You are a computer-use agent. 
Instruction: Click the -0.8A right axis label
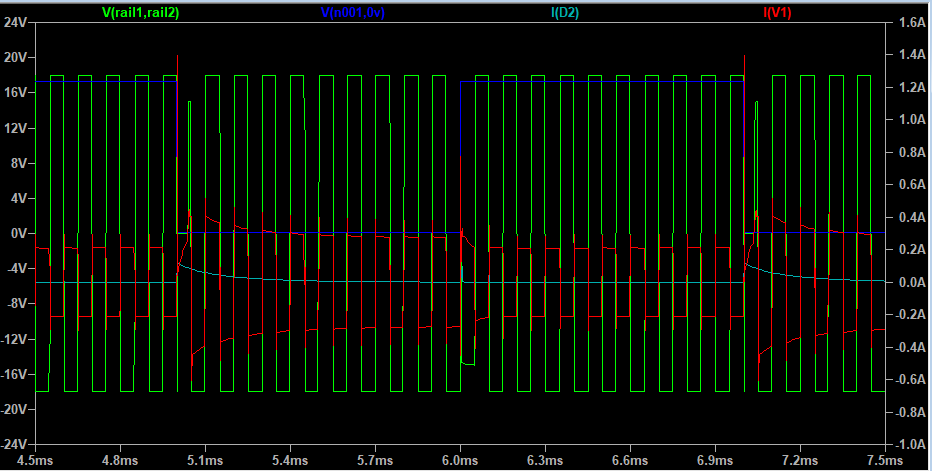pos(911,412)
